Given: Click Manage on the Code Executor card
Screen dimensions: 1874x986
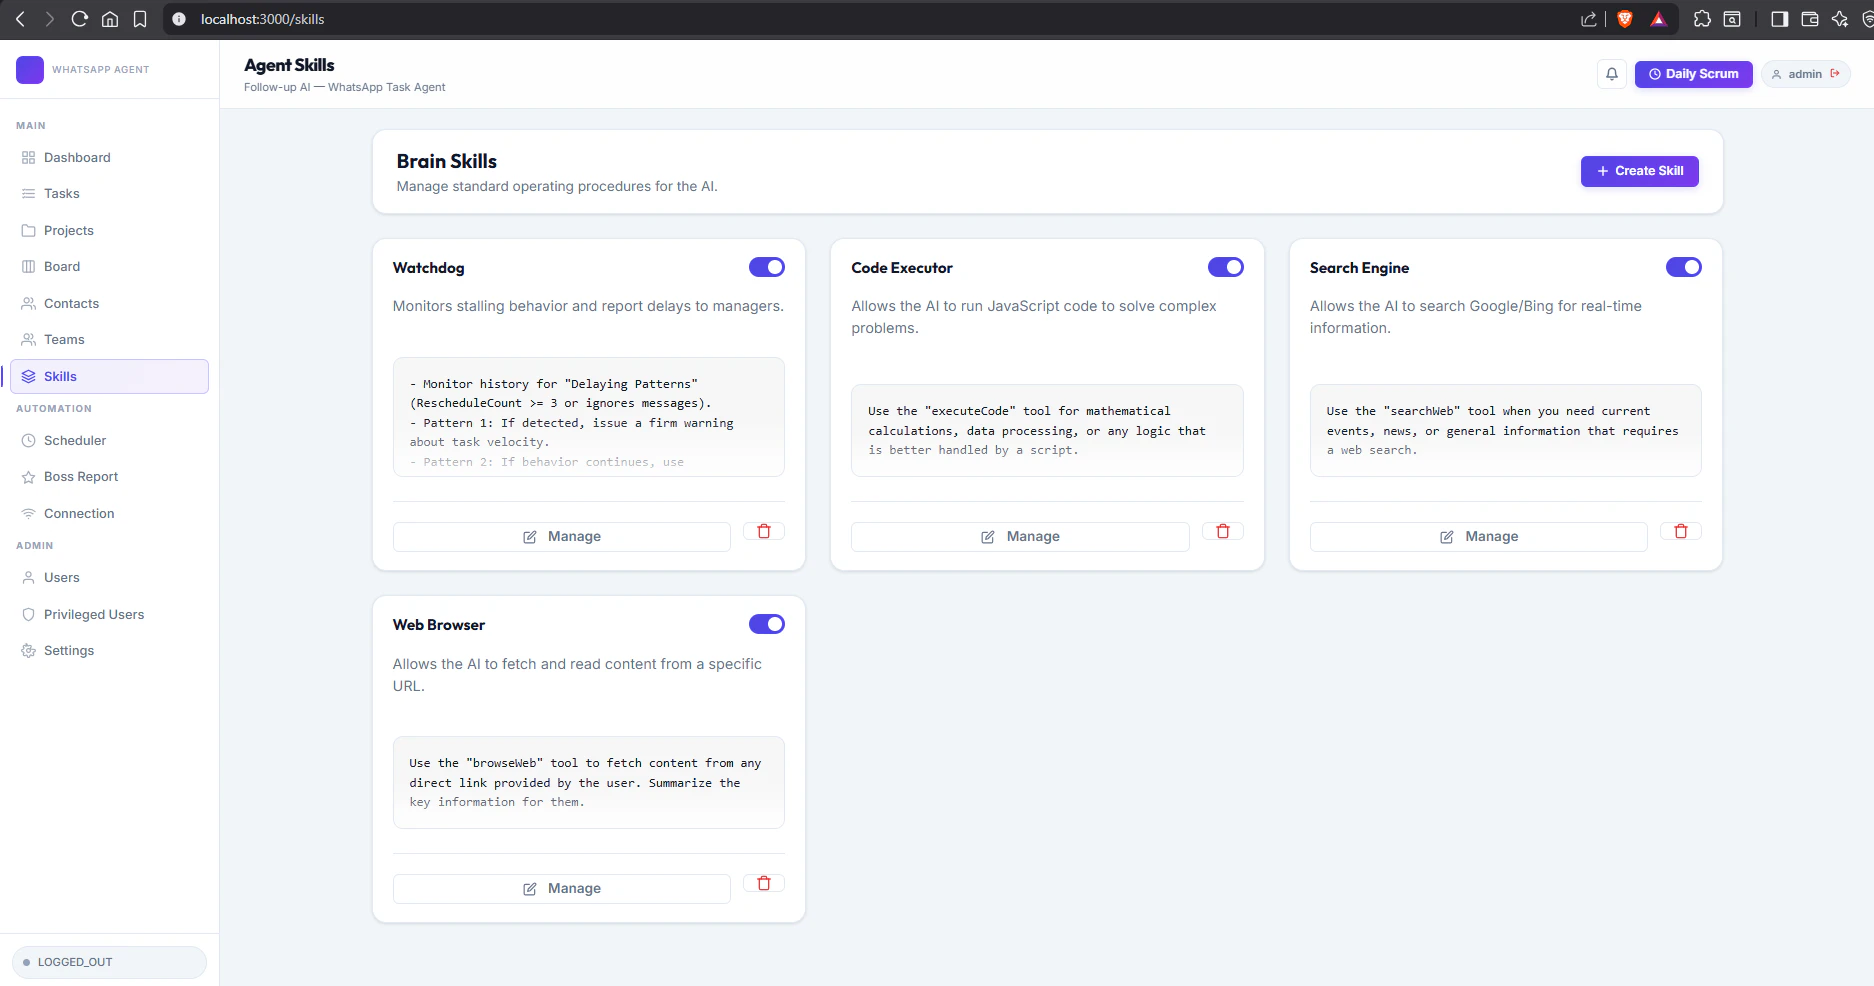Looking at the screenshot, I should [1019, 536].
